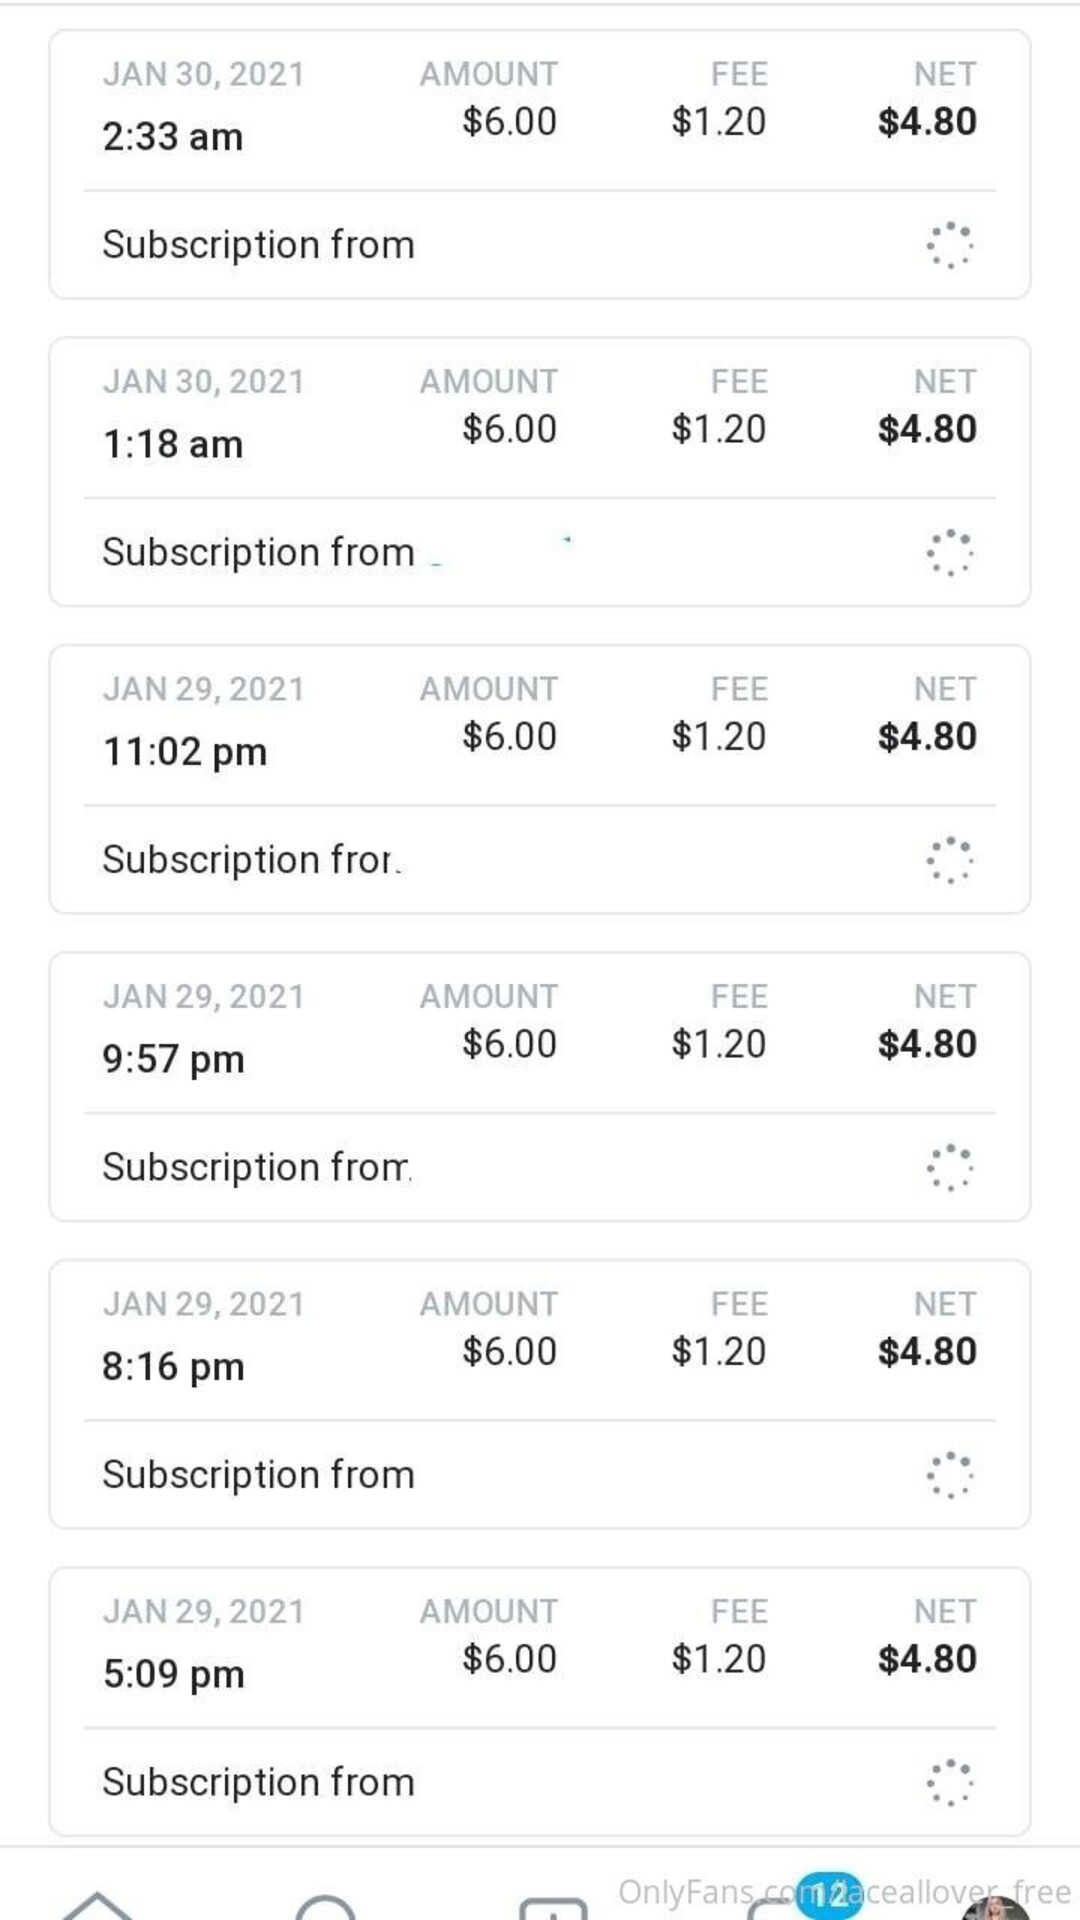This screenshot has height=1920, width=1080.
Task: Click status icon on 8:16 pm transaction
Action: [949, 1475]
